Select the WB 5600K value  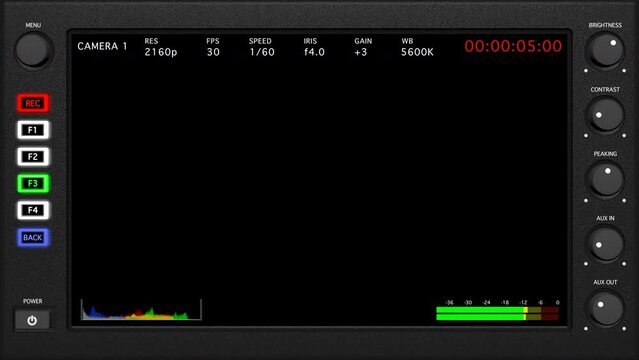[x=417, y=52]
